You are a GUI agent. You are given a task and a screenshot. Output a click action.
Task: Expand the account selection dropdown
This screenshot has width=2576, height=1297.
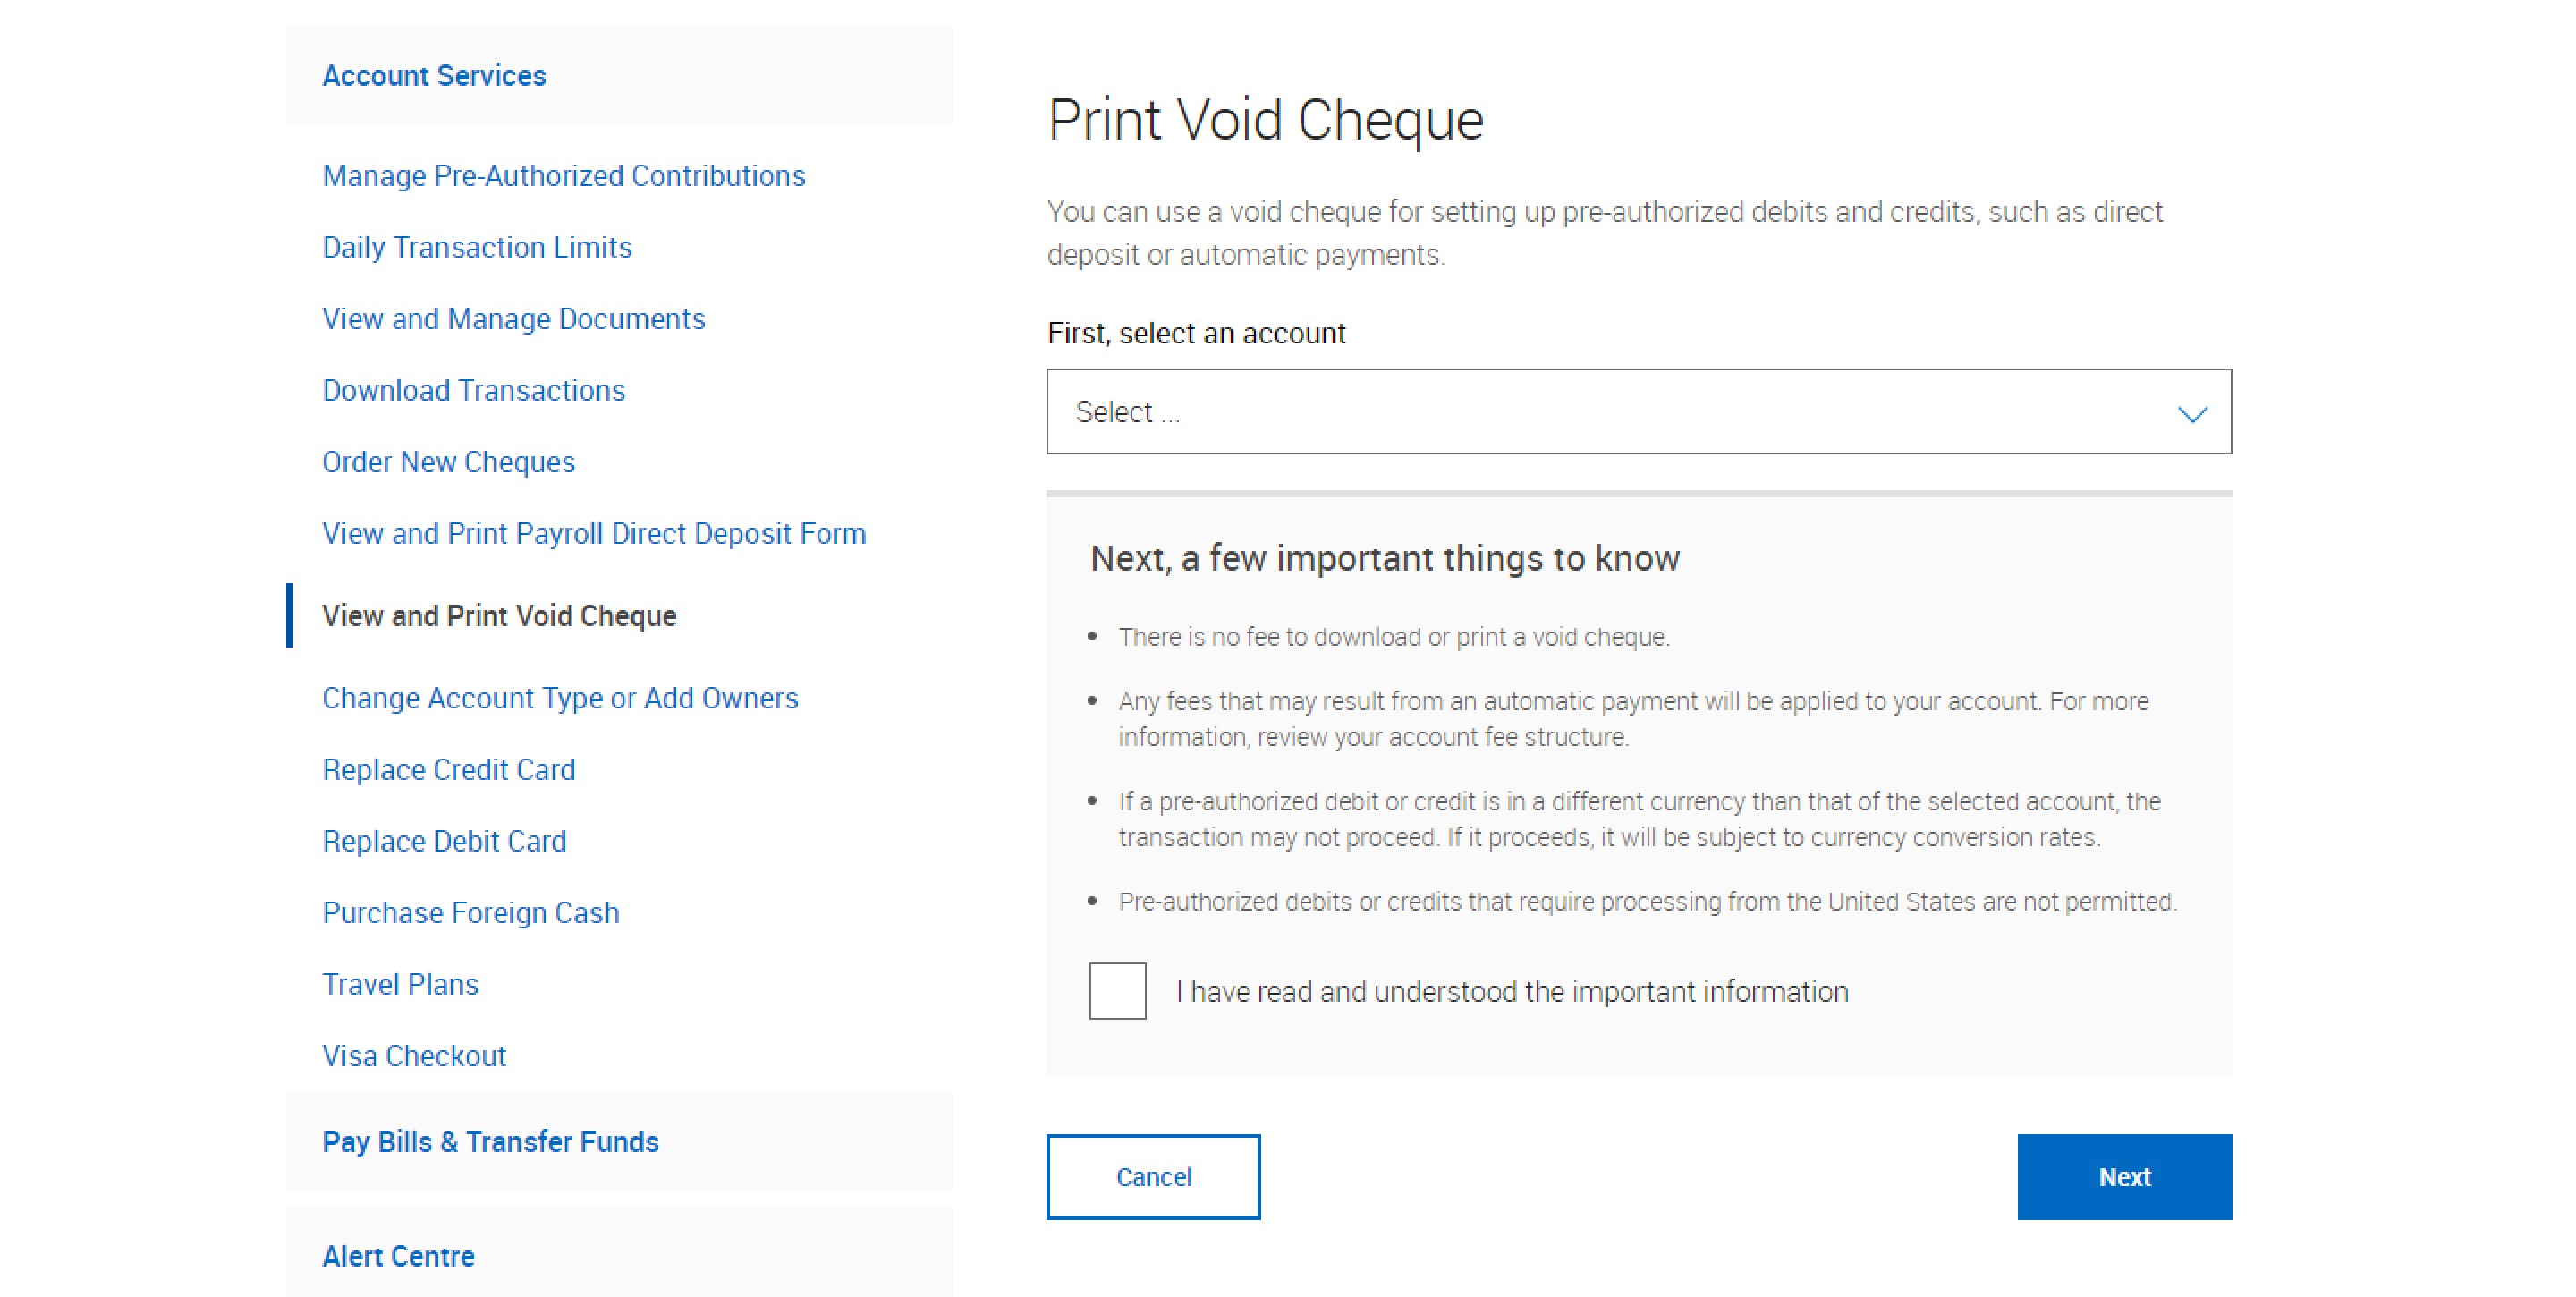[1640, 412]
